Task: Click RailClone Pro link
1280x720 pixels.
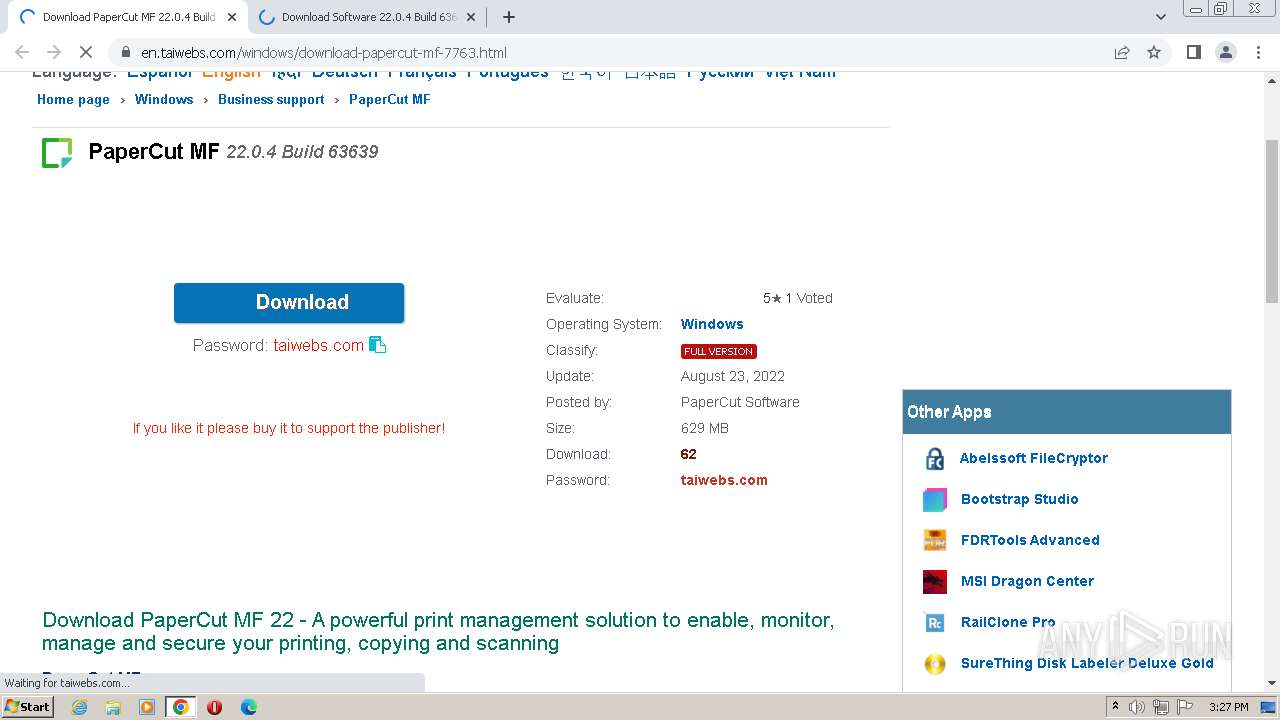Action: pos(1008,622)
